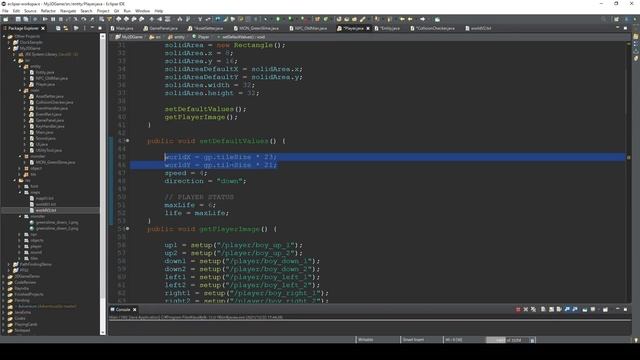The width and height of the screenshot is (640, 360).
Task: Toggle show console on standard out
Action: 567,309
